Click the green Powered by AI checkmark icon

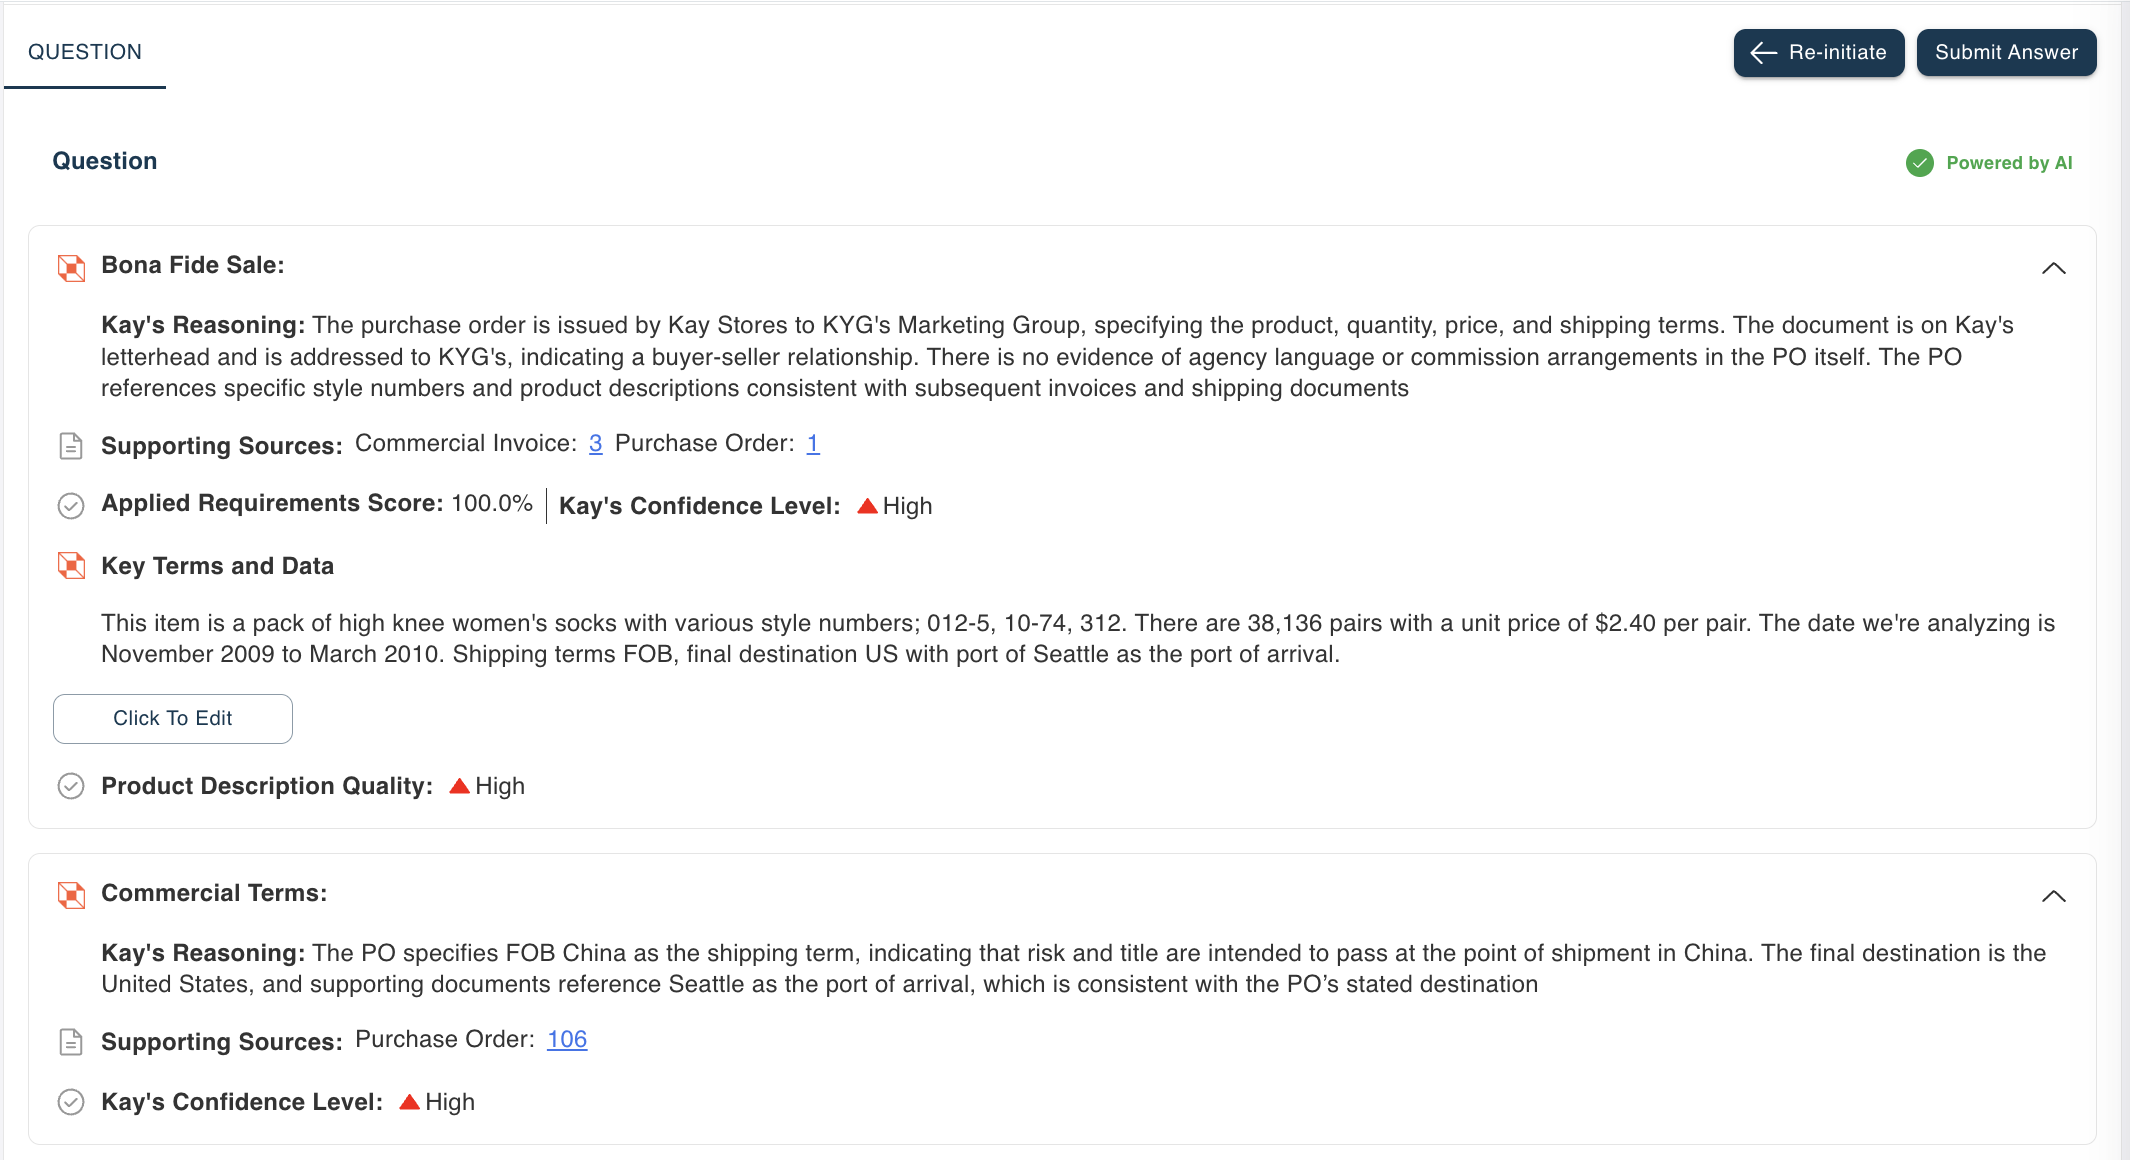click(x=1919, y=163)
